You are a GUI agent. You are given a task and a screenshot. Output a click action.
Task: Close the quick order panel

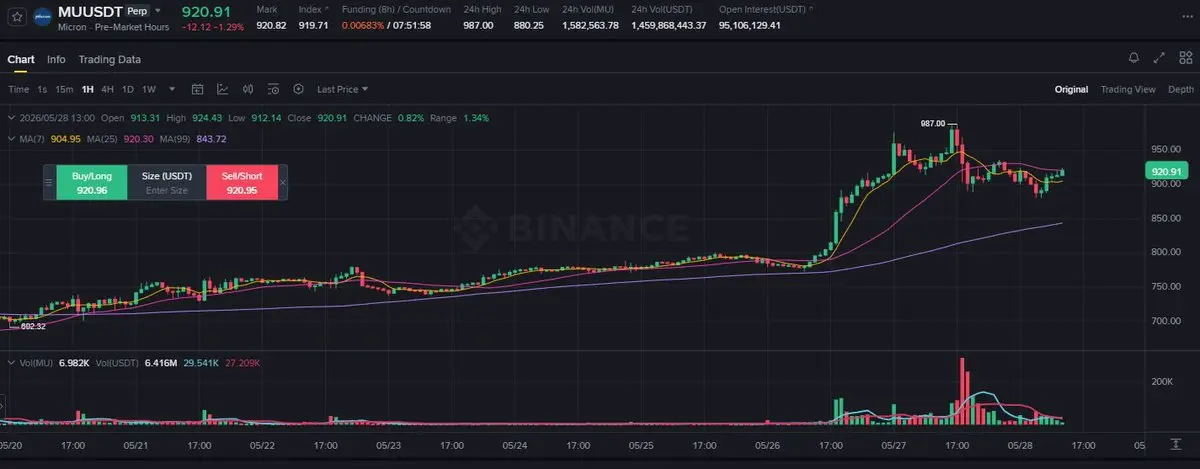282,182
